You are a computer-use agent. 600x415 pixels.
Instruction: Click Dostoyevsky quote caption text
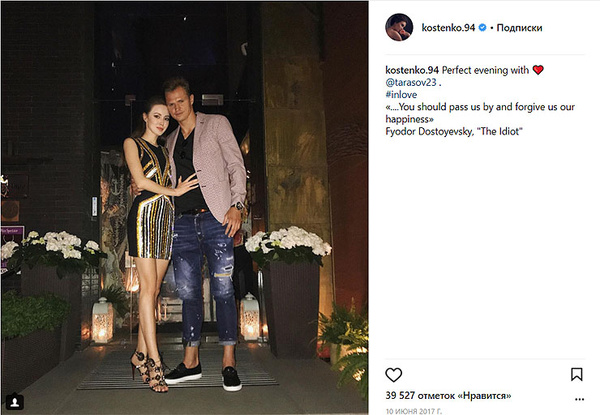pyautogui.click(x=480, y=113)
